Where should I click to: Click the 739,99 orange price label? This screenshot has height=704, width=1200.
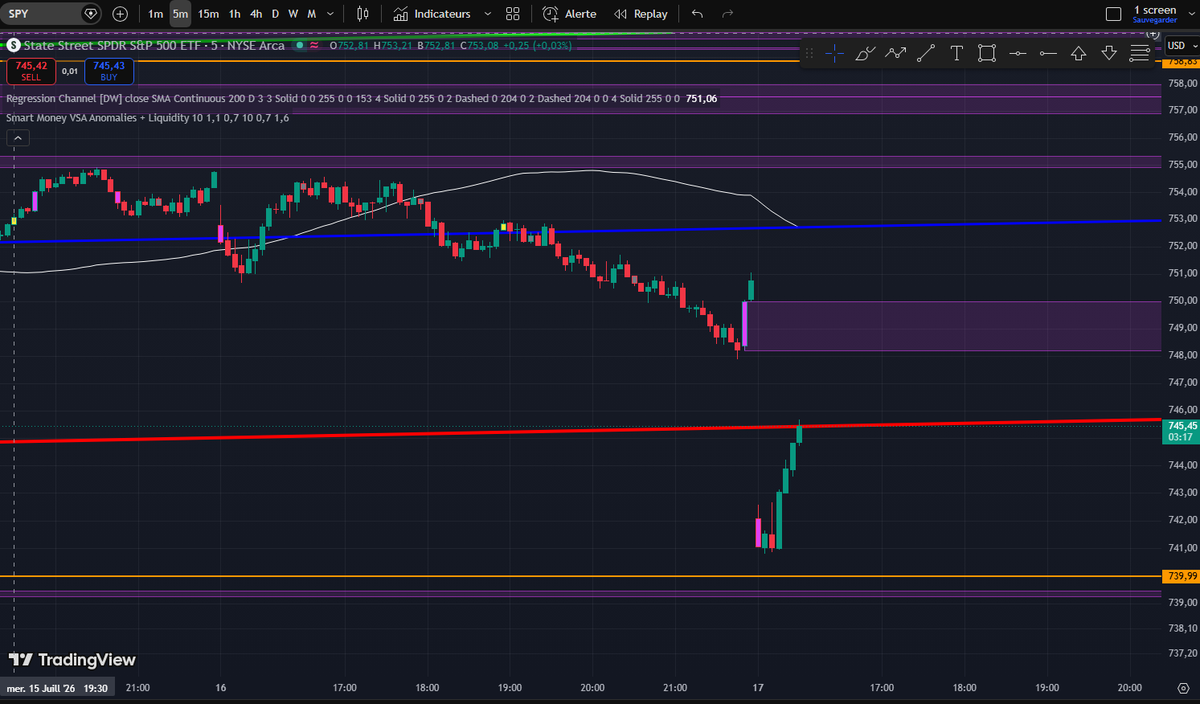1179,576
